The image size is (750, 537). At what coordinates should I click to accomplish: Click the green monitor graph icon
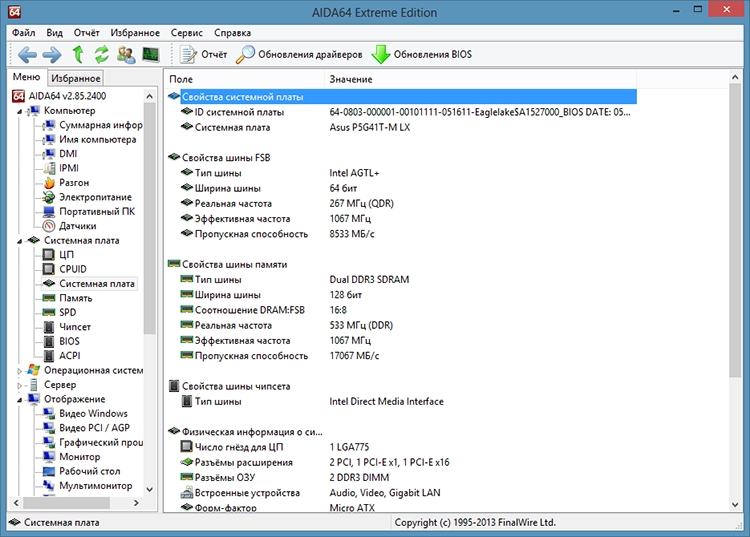point(150,54)
